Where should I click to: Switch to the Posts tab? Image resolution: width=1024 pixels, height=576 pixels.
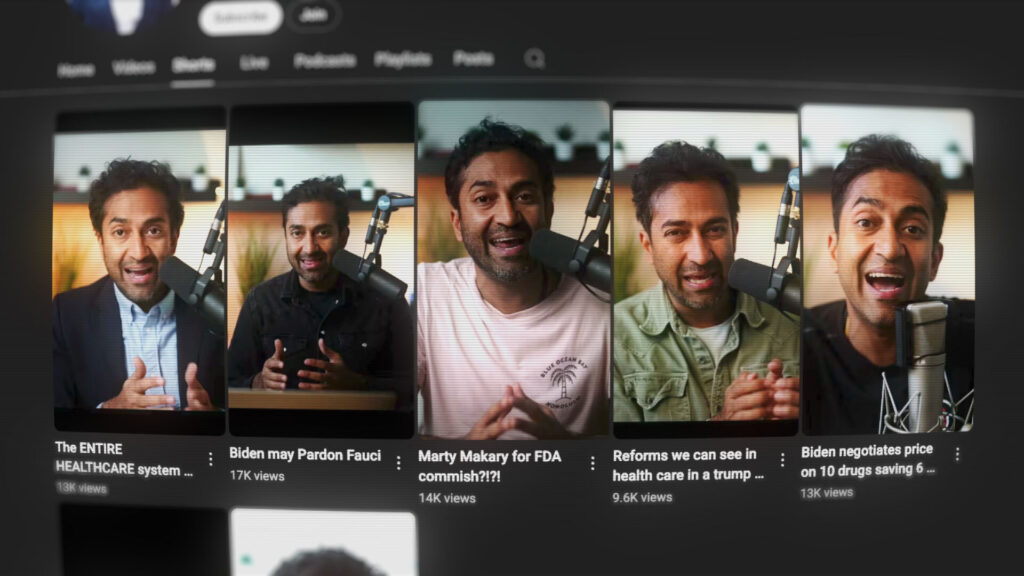473,59
